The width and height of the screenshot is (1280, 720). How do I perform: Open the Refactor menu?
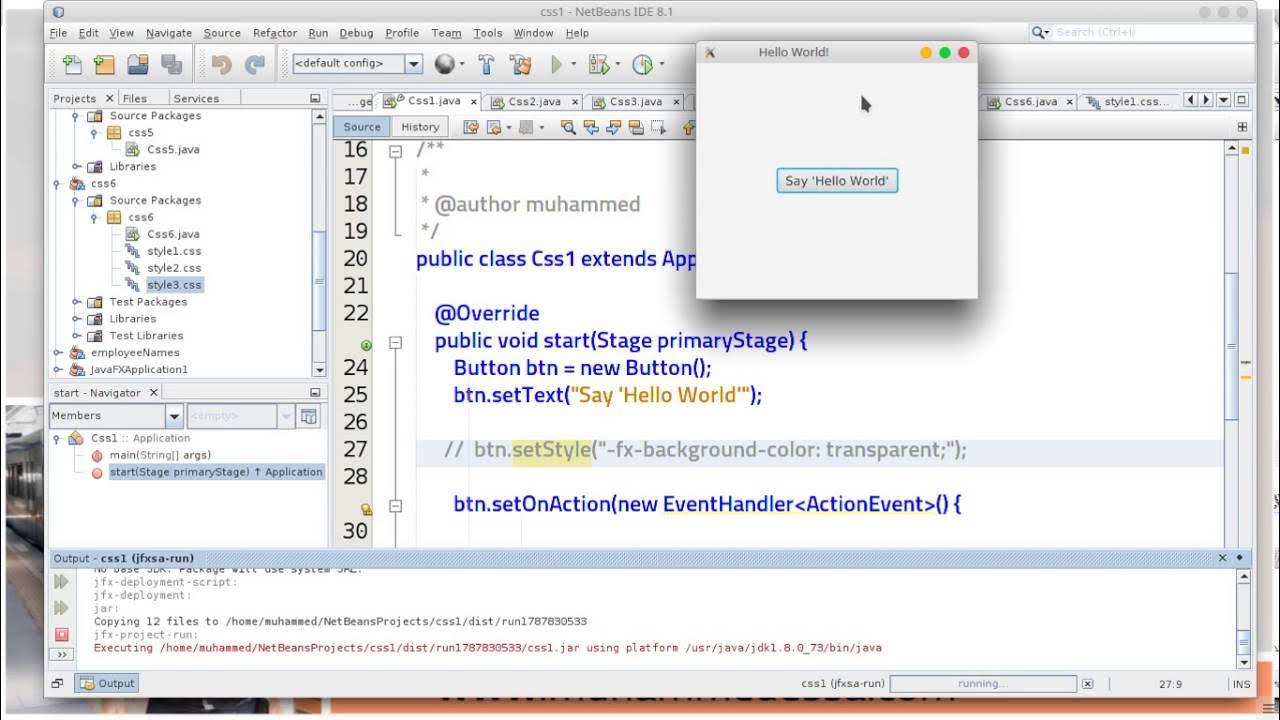click(x=275, y=33)
